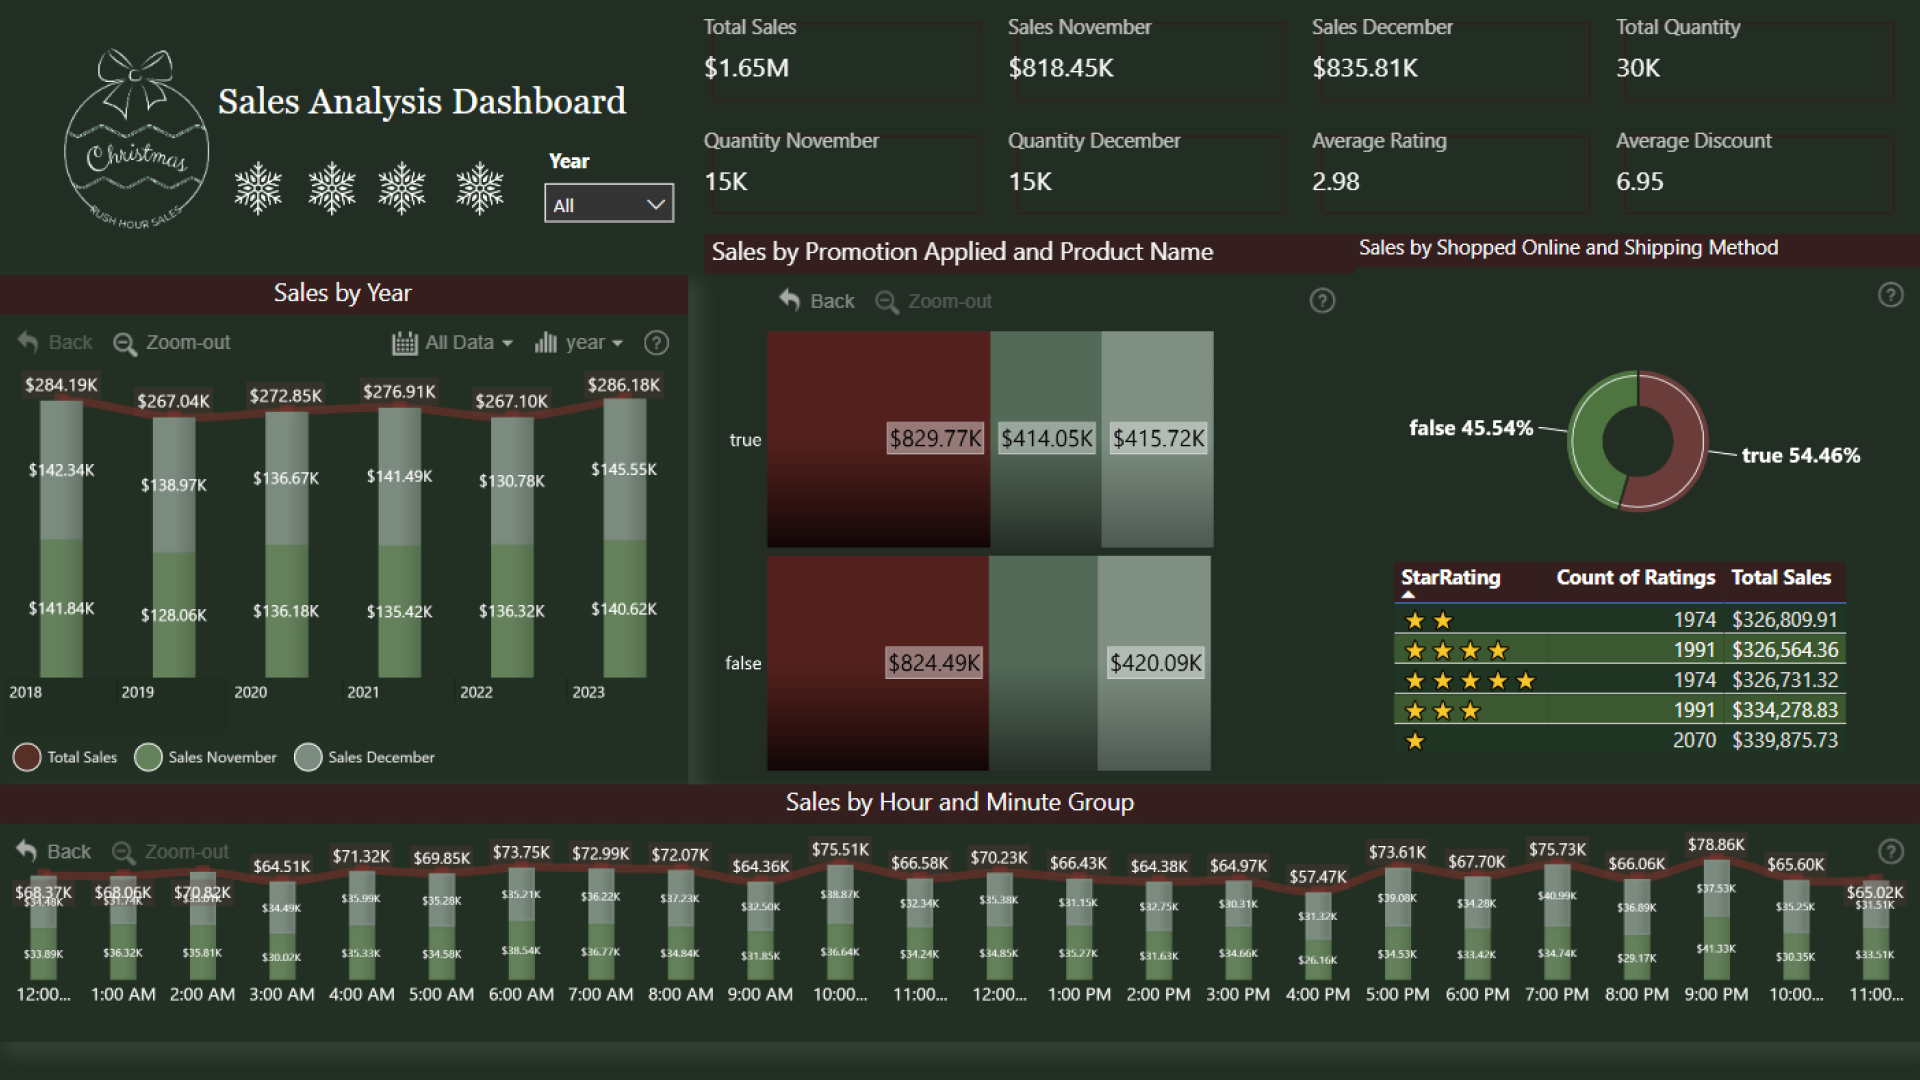Select the 4:00 PM bar in hourly chart
The image size is (1920, 1080).
(x=1317, y=935)
